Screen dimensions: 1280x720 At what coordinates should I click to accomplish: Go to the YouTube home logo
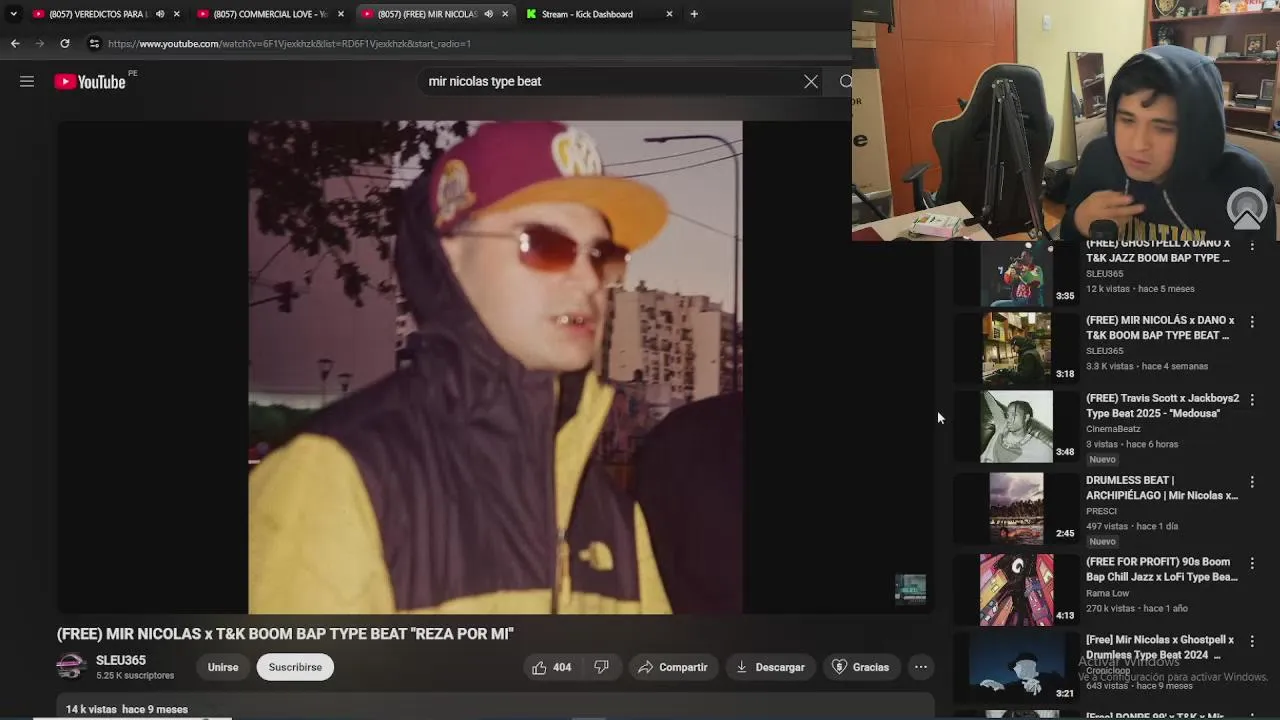(x=90, y=82)
